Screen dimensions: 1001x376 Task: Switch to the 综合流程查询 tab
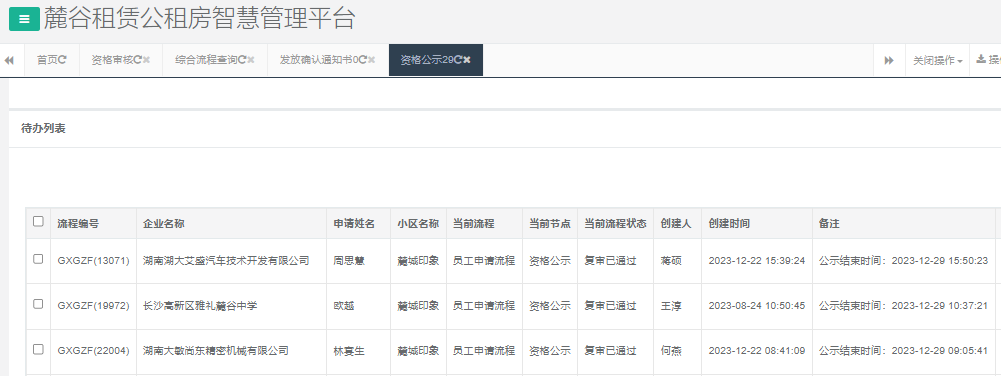coord(215,60)
